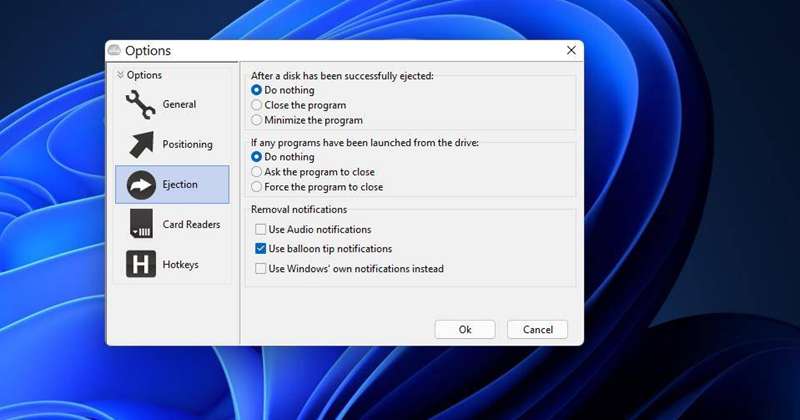Open the Card Readers settings page
This screenshot has height=420, width=800.
coord(191,225)
